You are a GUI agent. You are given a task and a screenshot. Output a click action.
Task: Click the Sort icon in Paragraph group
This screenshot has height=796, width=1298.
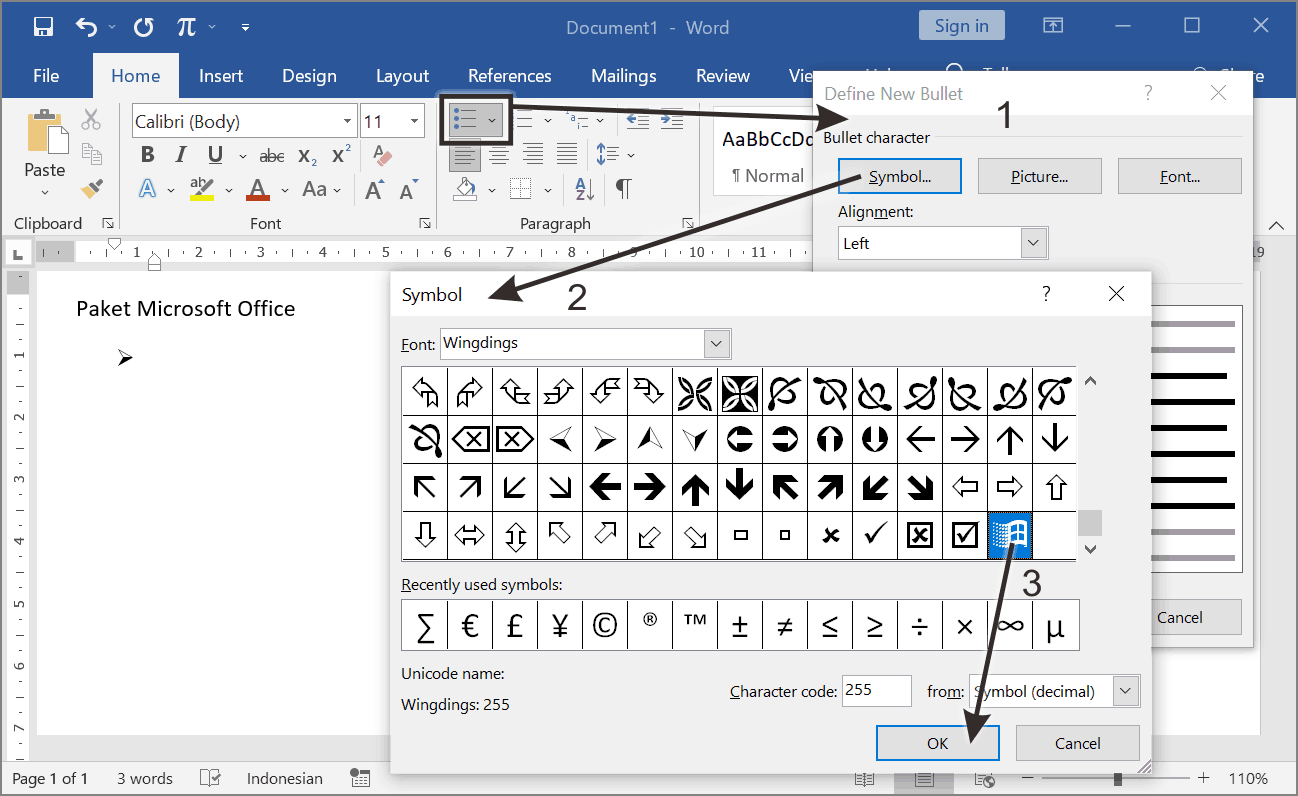pyautogui.click(x=585, y=188)
